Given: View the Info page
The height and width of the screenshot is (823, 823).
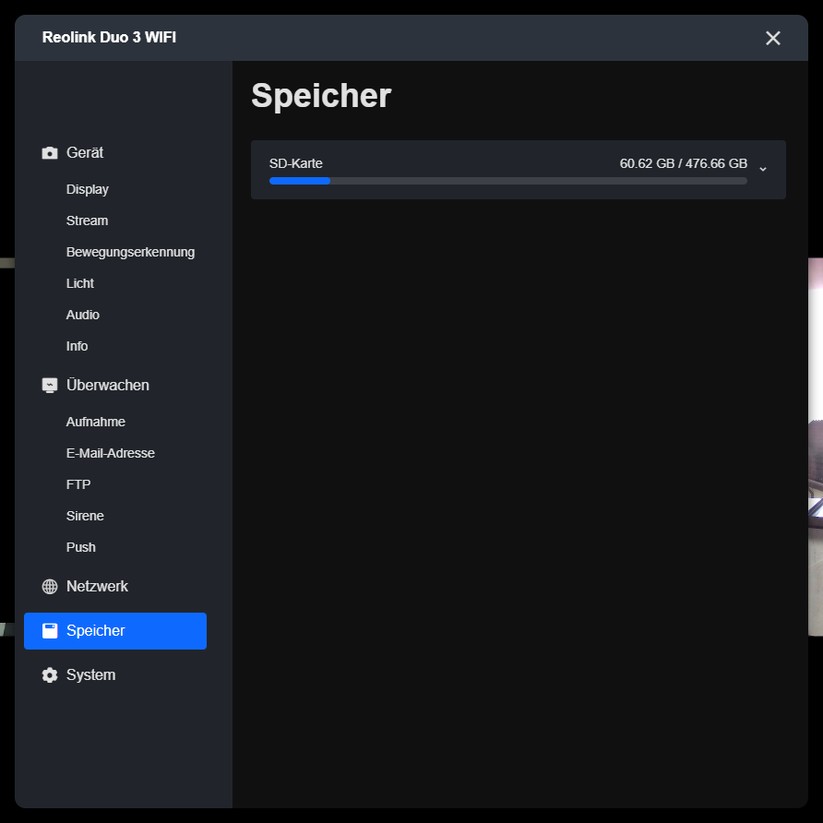Looking at the screenshot, I should [77, 346].
